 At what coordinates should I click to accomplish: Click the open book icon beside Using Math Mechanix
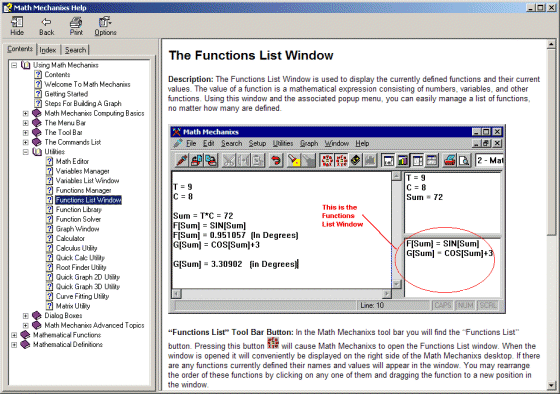pos(25,65)
